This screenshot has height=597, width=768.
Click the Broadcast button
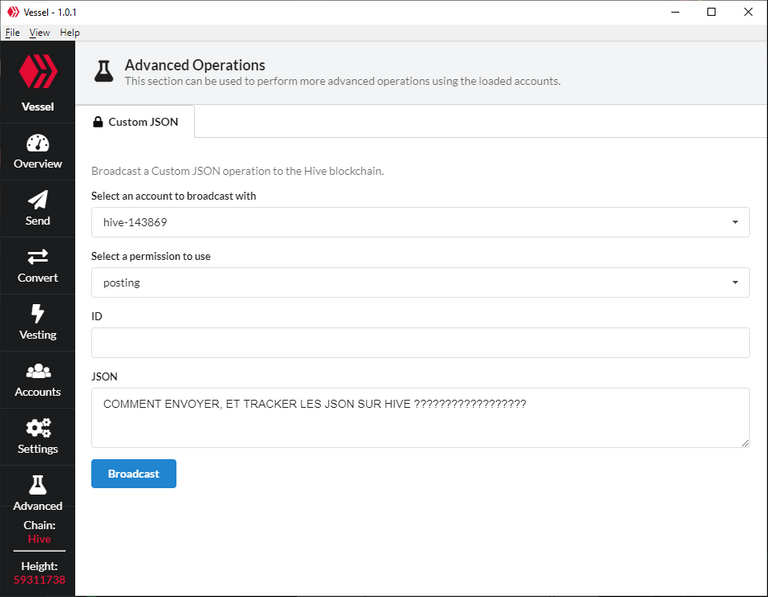click(134, 474)
